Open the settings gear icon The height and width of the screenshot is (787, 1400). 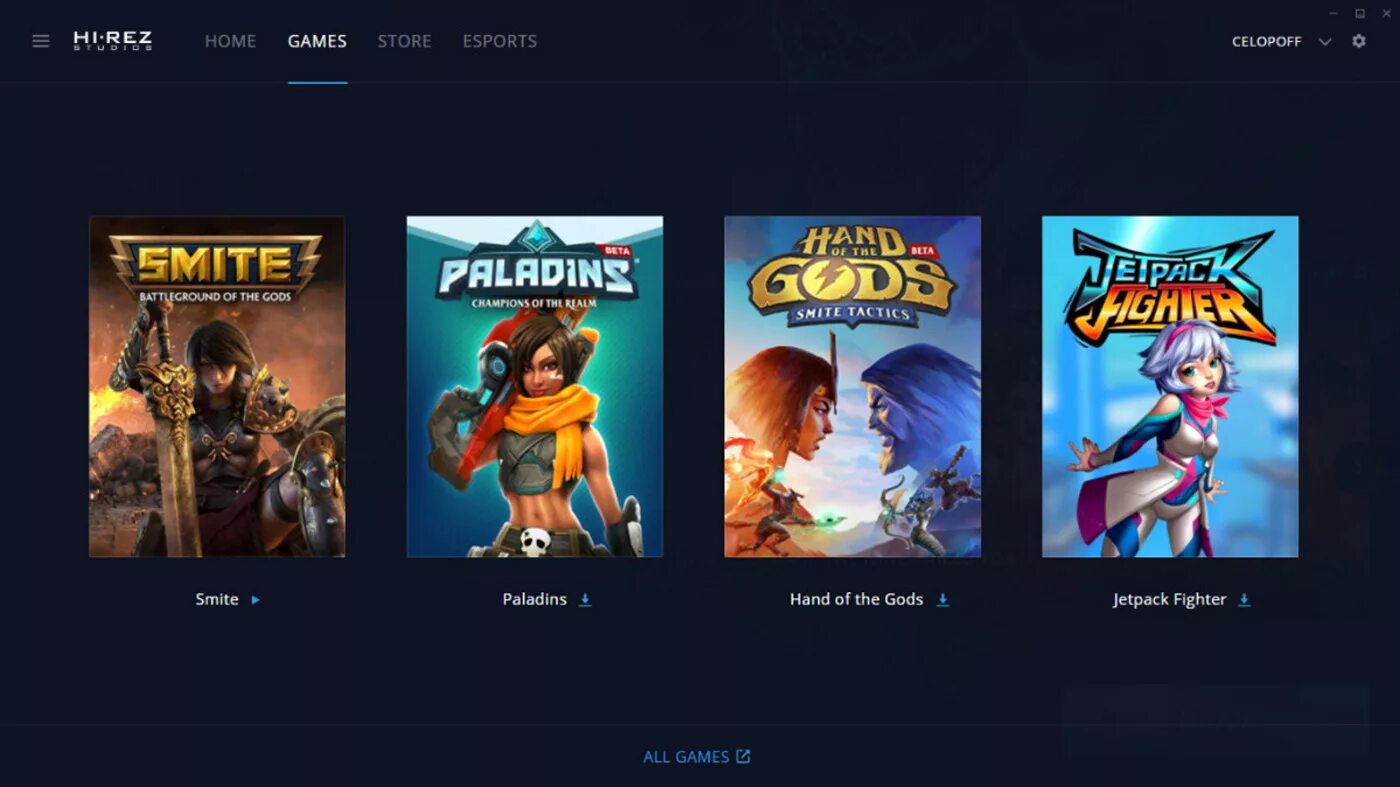1359,41
